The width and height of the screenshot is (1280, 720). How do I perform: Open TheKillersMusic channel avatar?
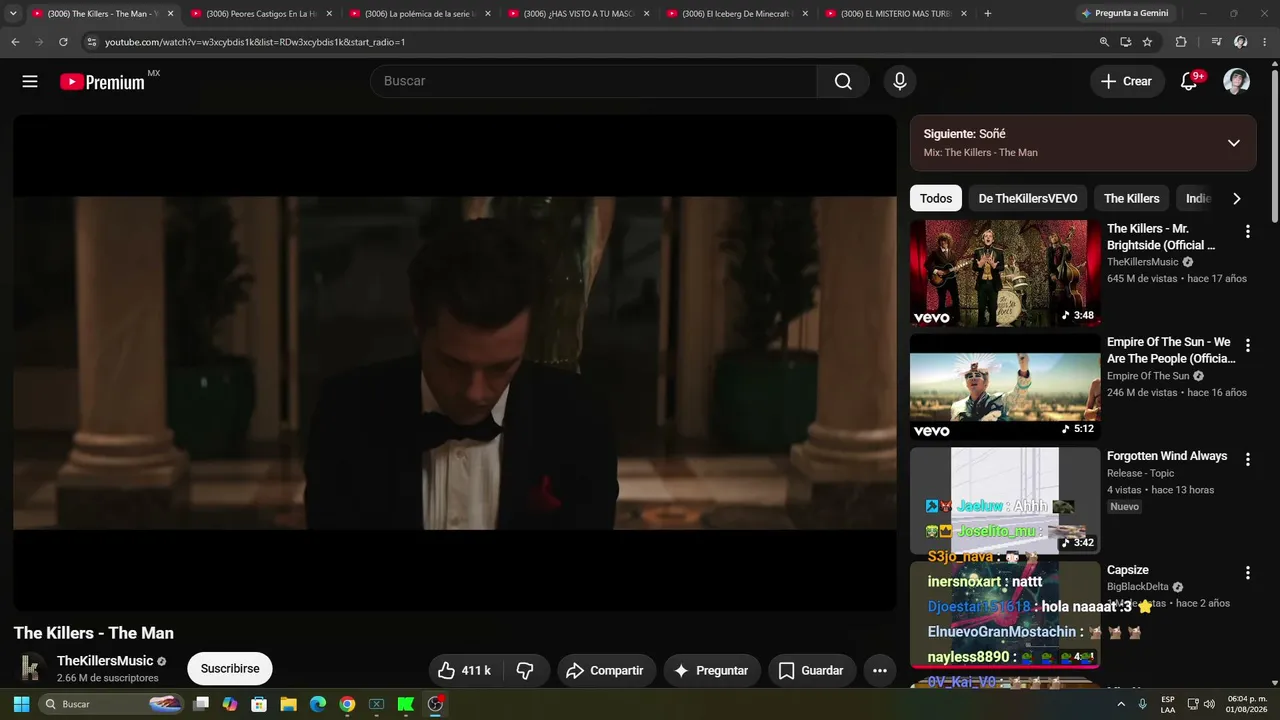coord(32,668)
